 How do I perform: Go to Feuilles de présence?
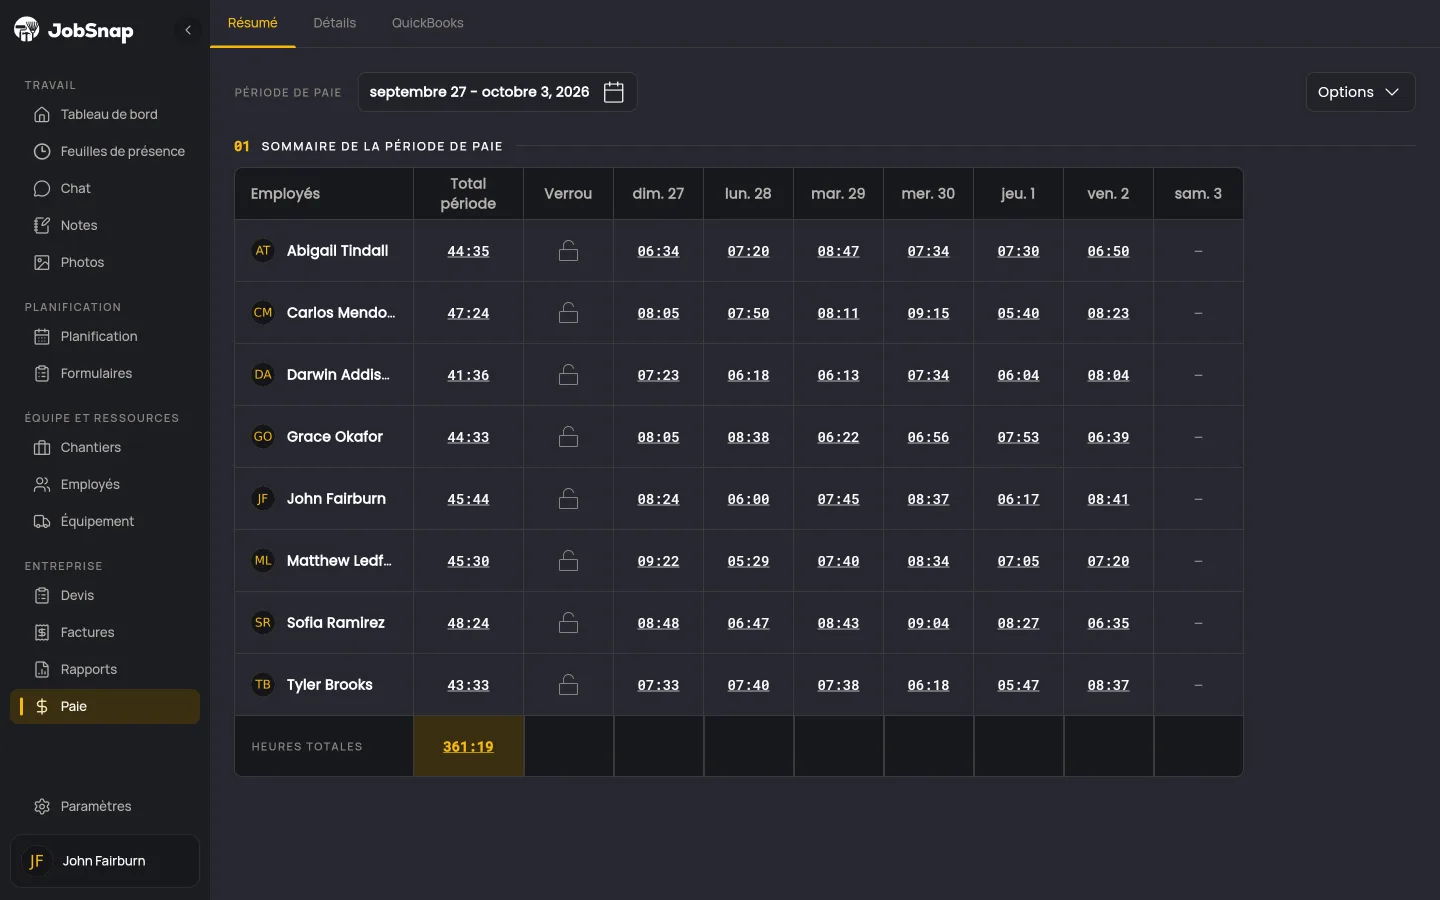105,151
